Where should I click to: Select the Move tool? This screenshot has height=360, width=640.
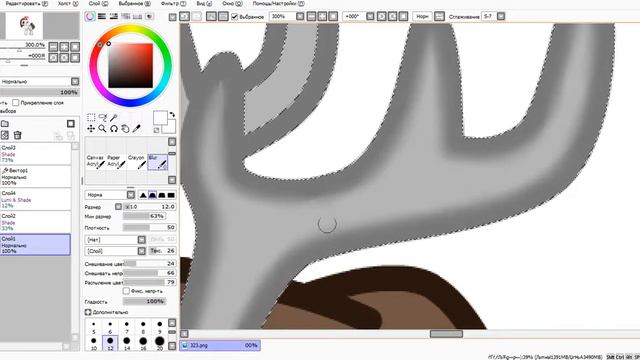point(91,129)
